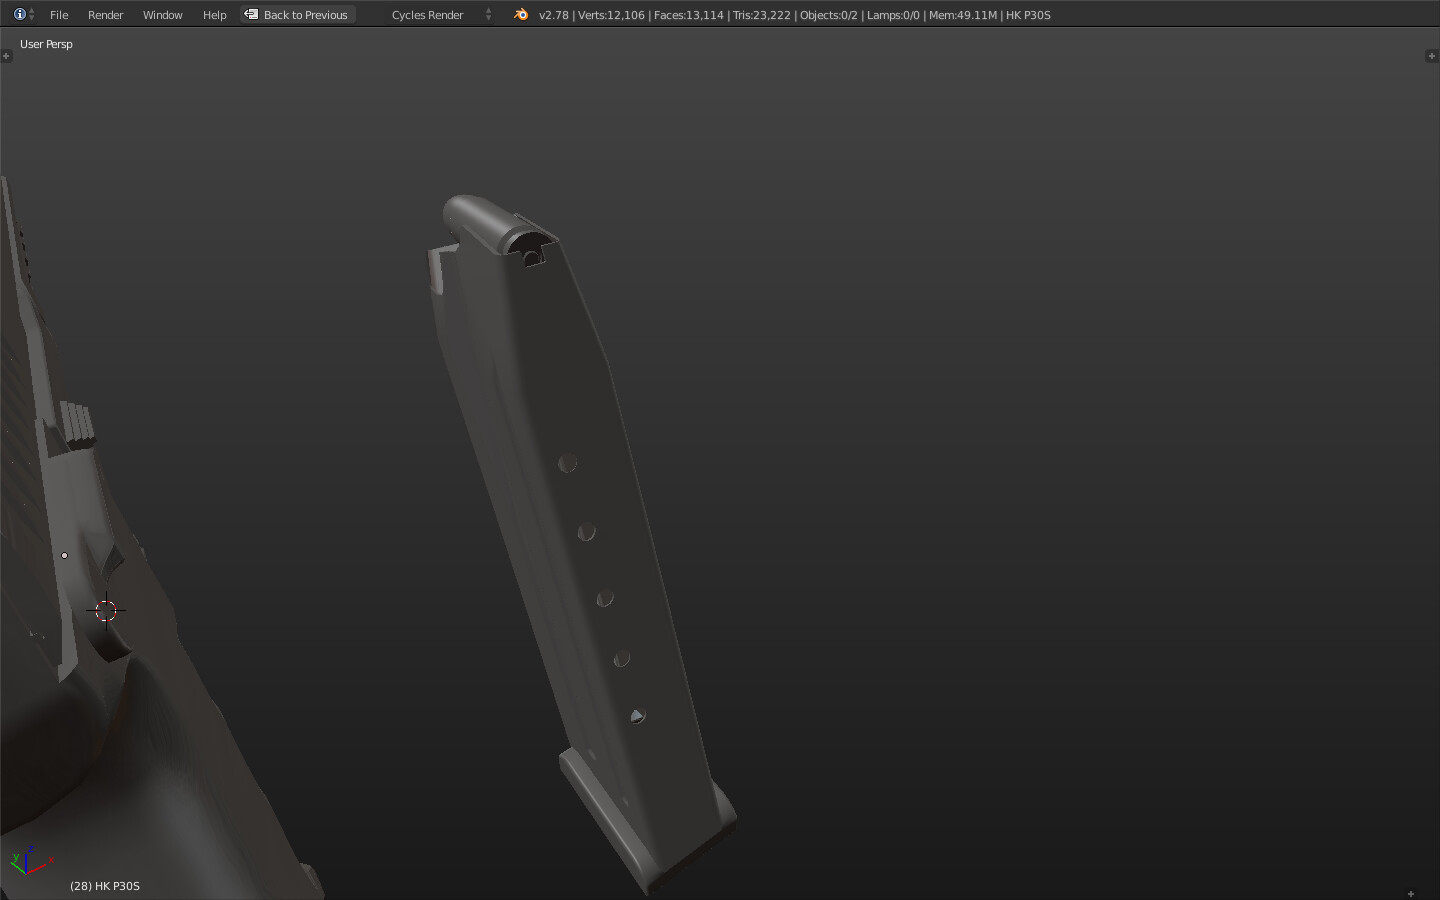
Task: Open the Render menu
Action: (105, 15)
